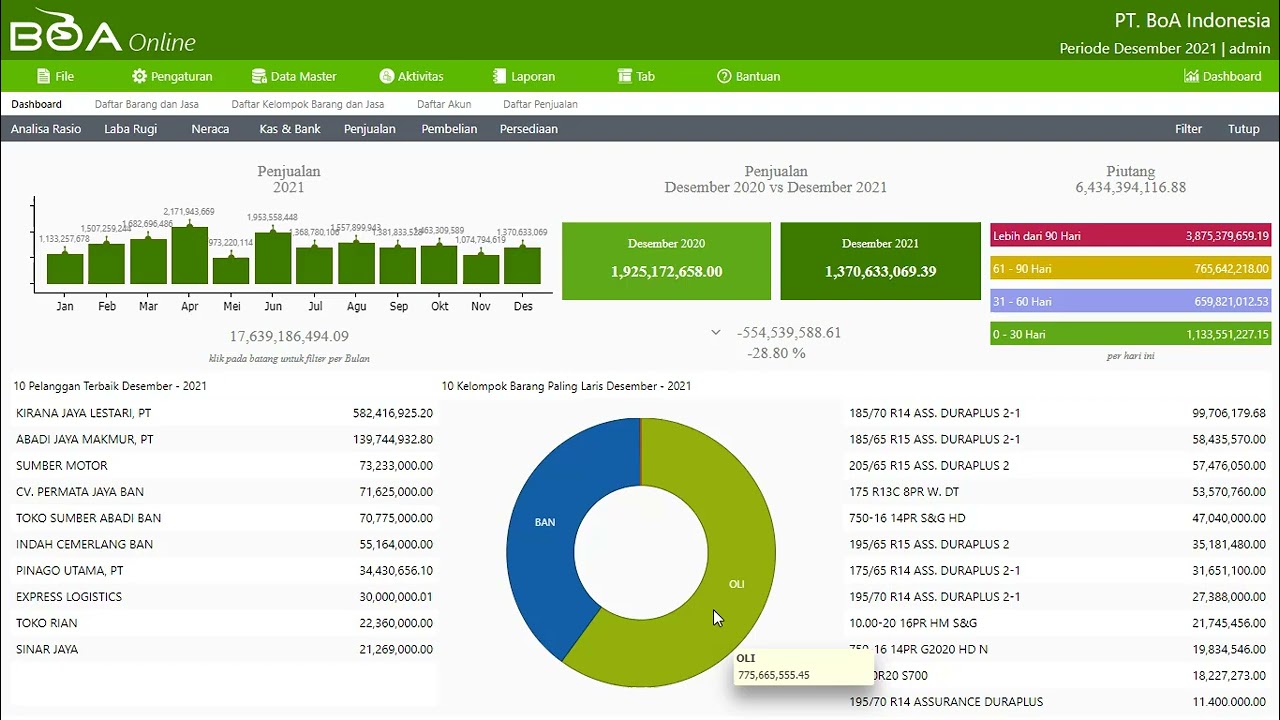Open the File menu
Image resolution: width=1280 pixels, height=720 pixels.
click(56, 76)
